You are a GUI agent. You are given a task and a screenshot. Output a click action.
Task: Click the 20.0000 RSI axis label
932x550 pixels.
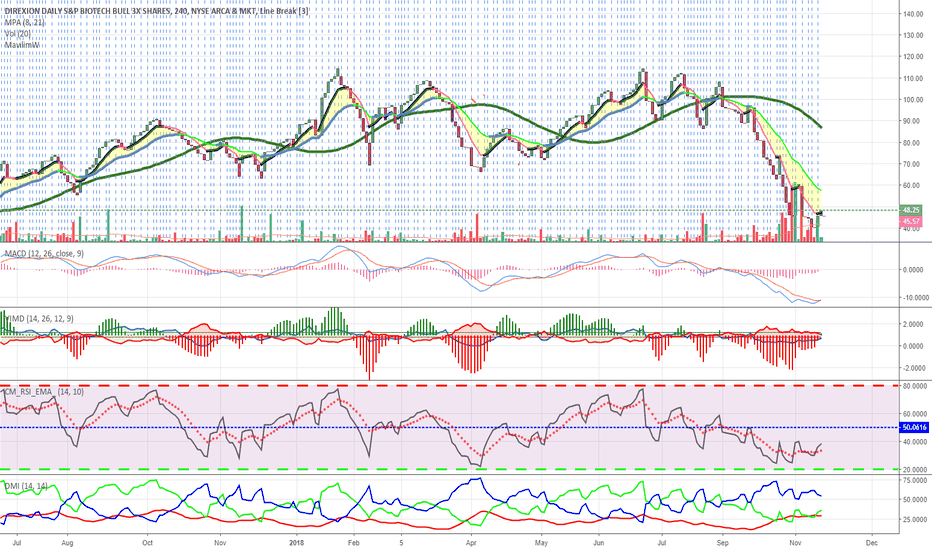[915, 470]
